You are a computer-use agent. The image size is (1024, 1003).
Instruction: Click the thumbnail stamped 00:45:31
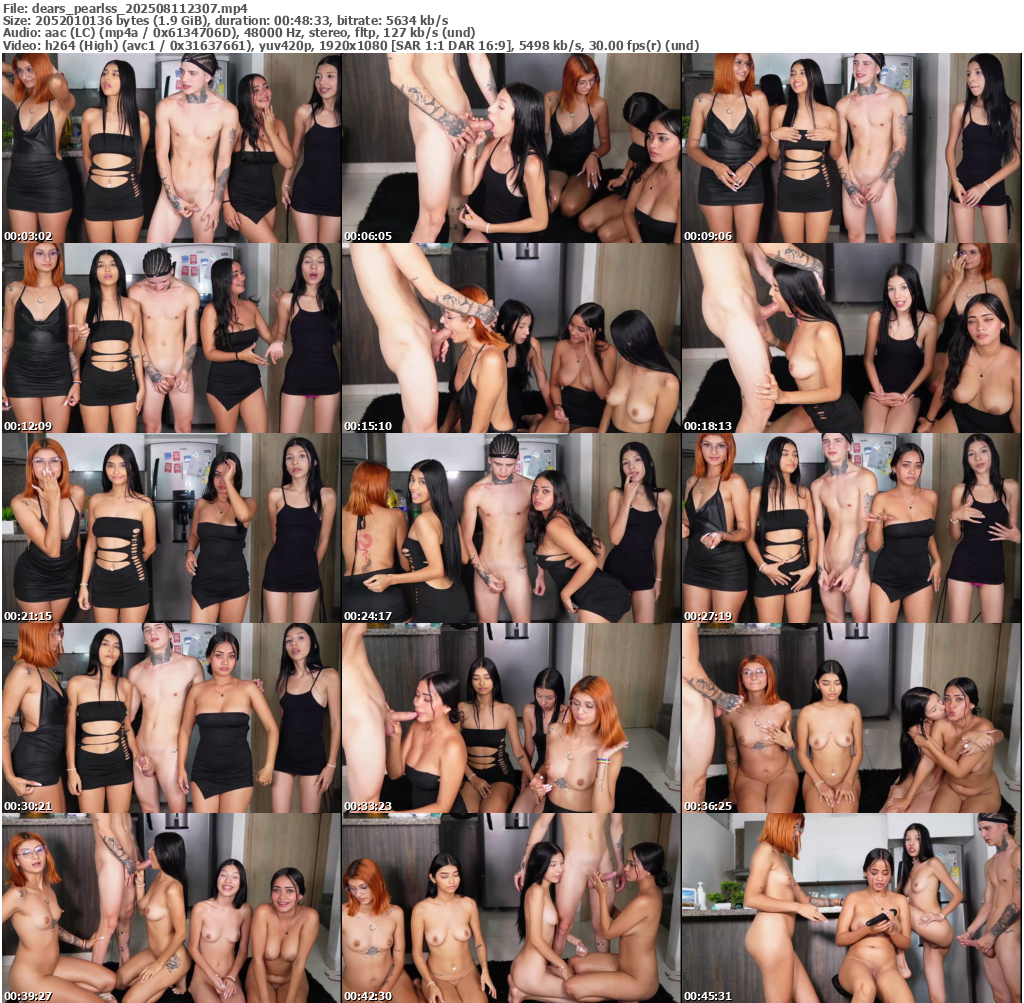pyautogui.click(x=852, y=908)
